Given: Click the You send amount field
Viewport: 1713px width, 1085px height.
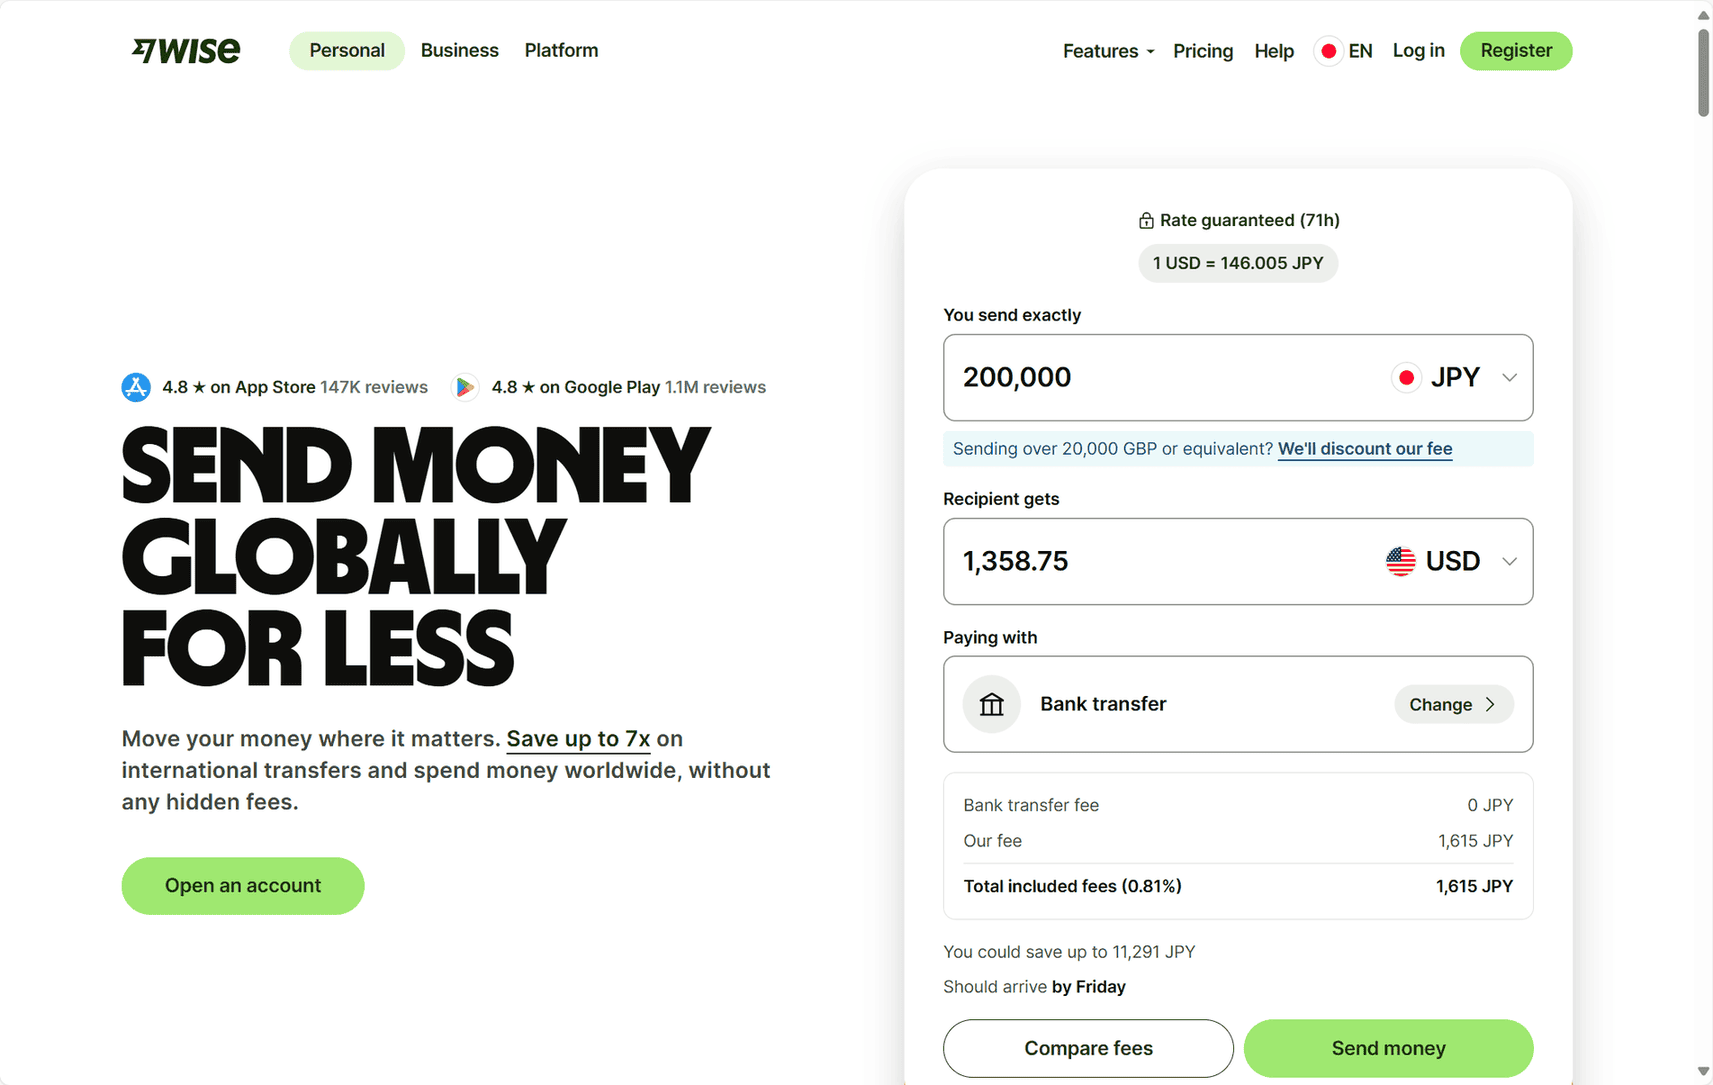Looking at the screenshot, I should tap(1150, 378).
